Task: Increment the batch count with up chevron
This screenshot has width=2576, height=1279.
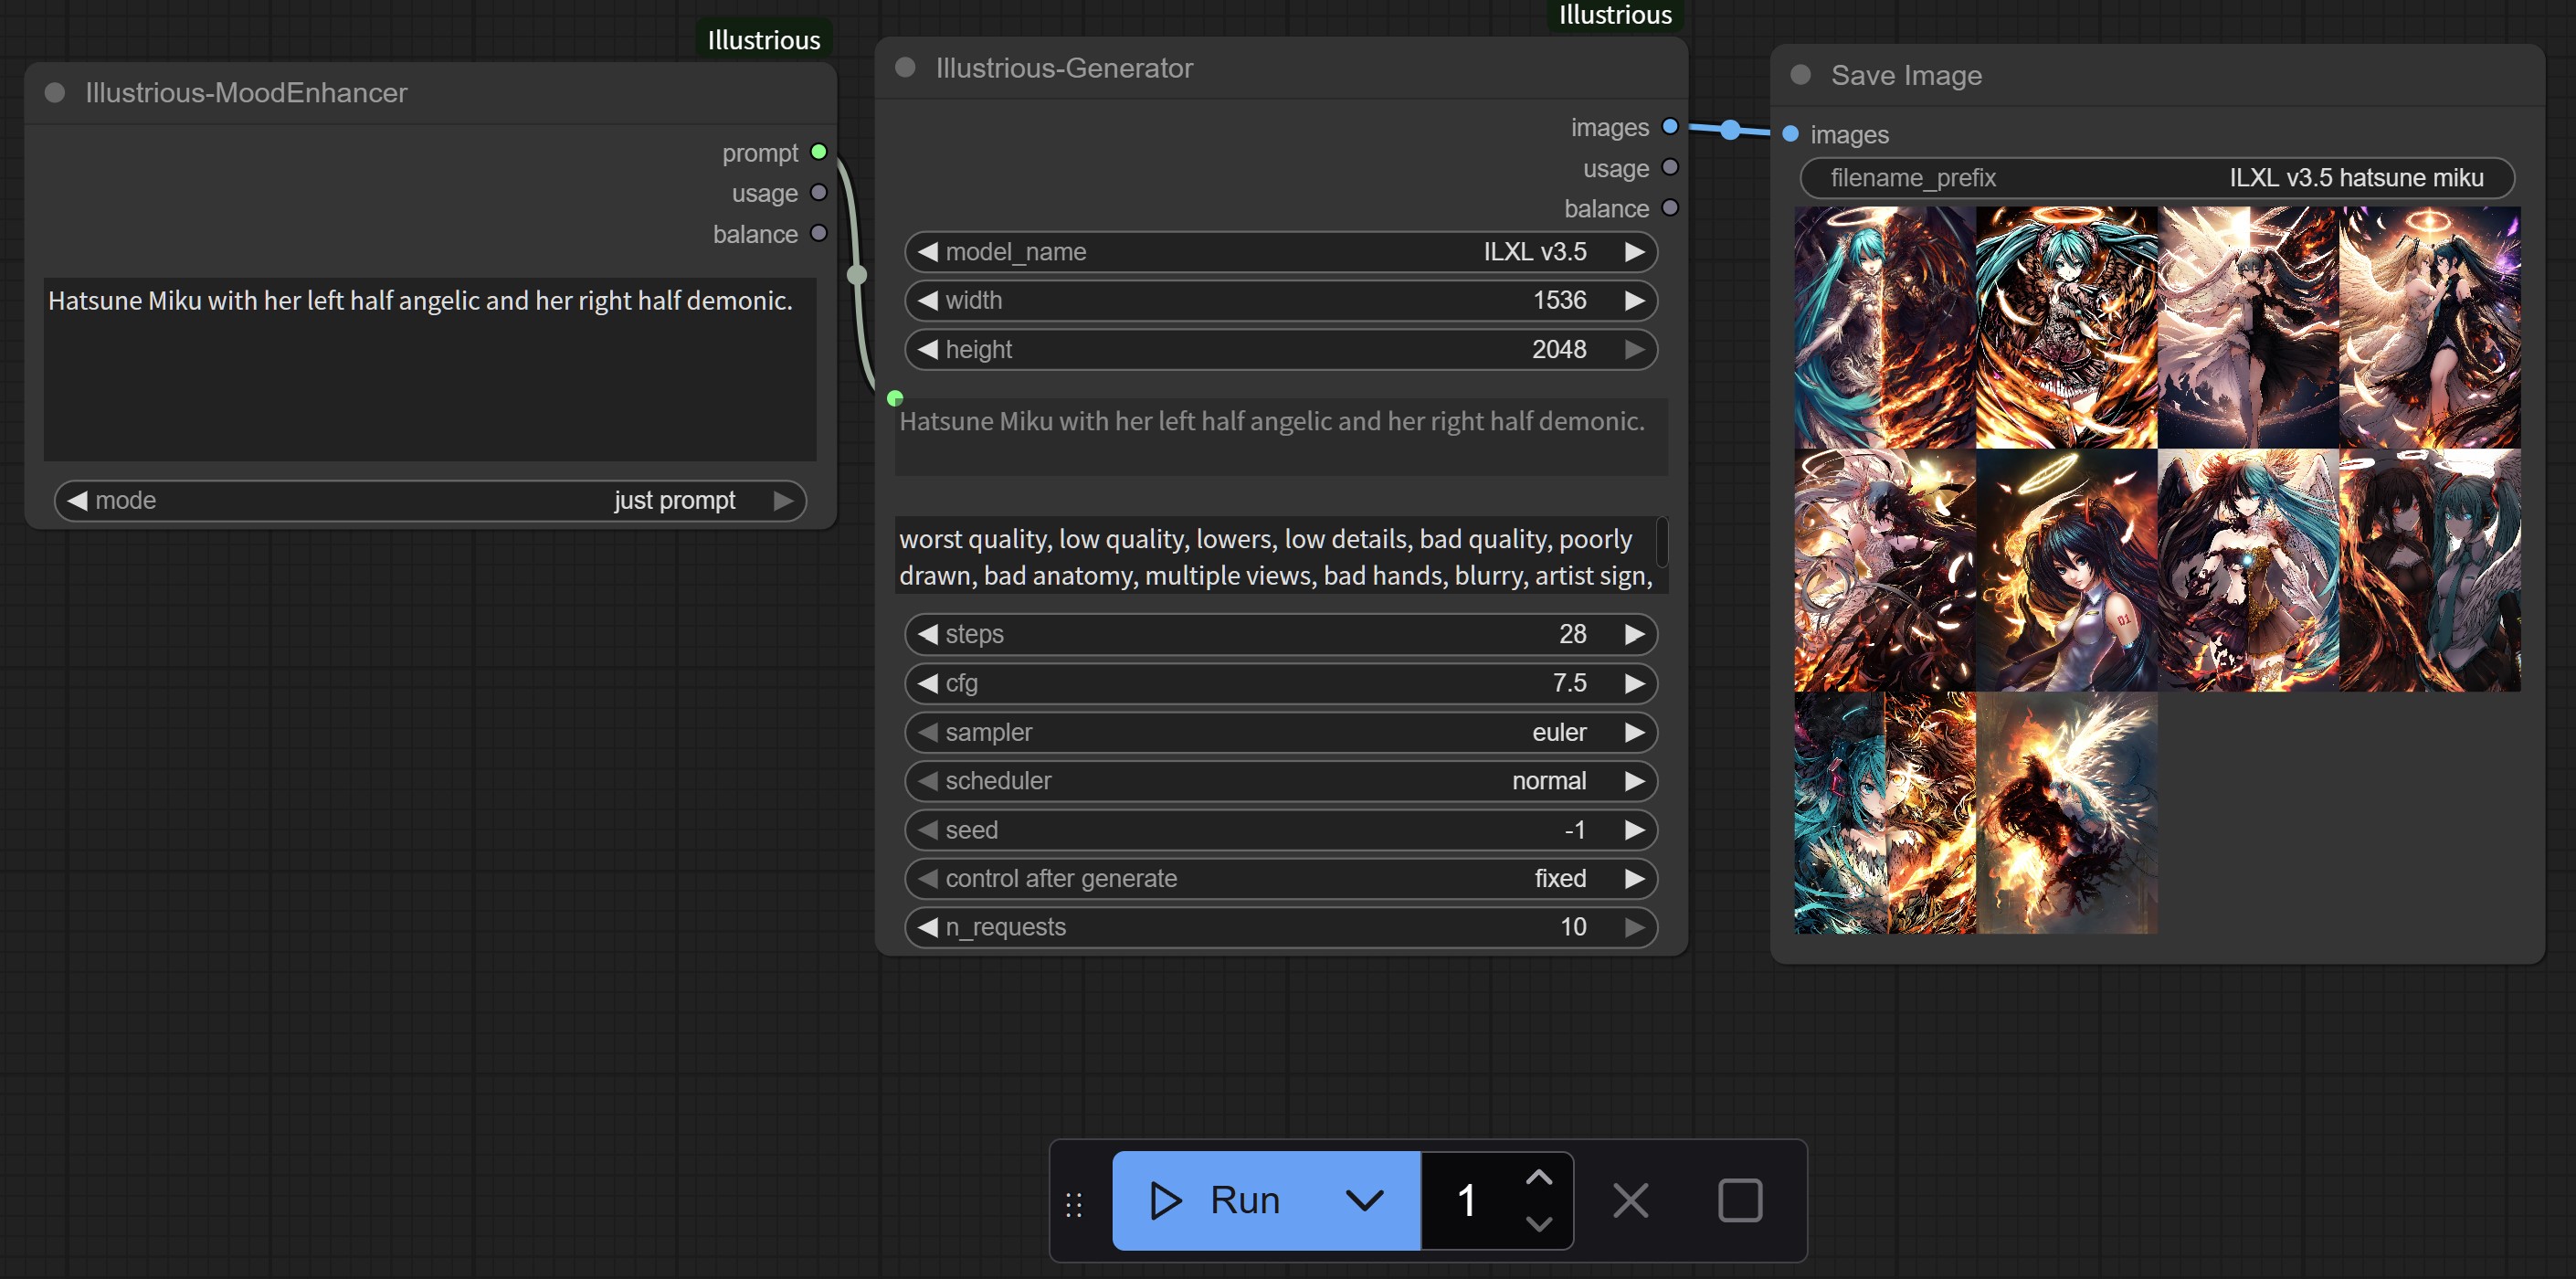Action: tap(1539, 1178)
